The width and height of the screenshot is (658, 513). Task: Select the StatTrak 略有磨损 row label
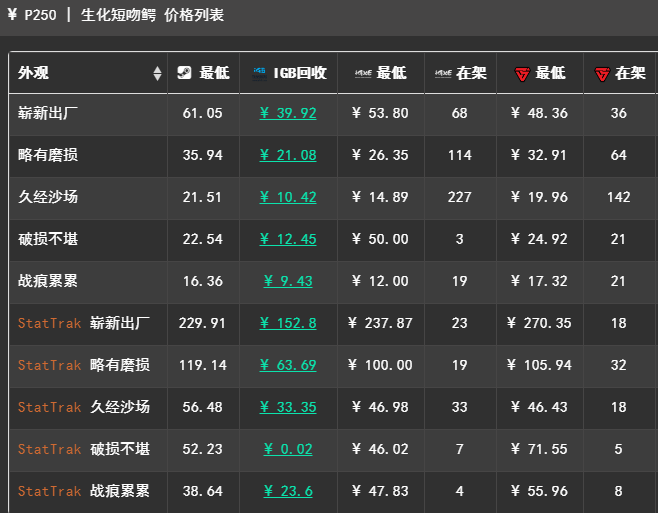coord(84,365)
